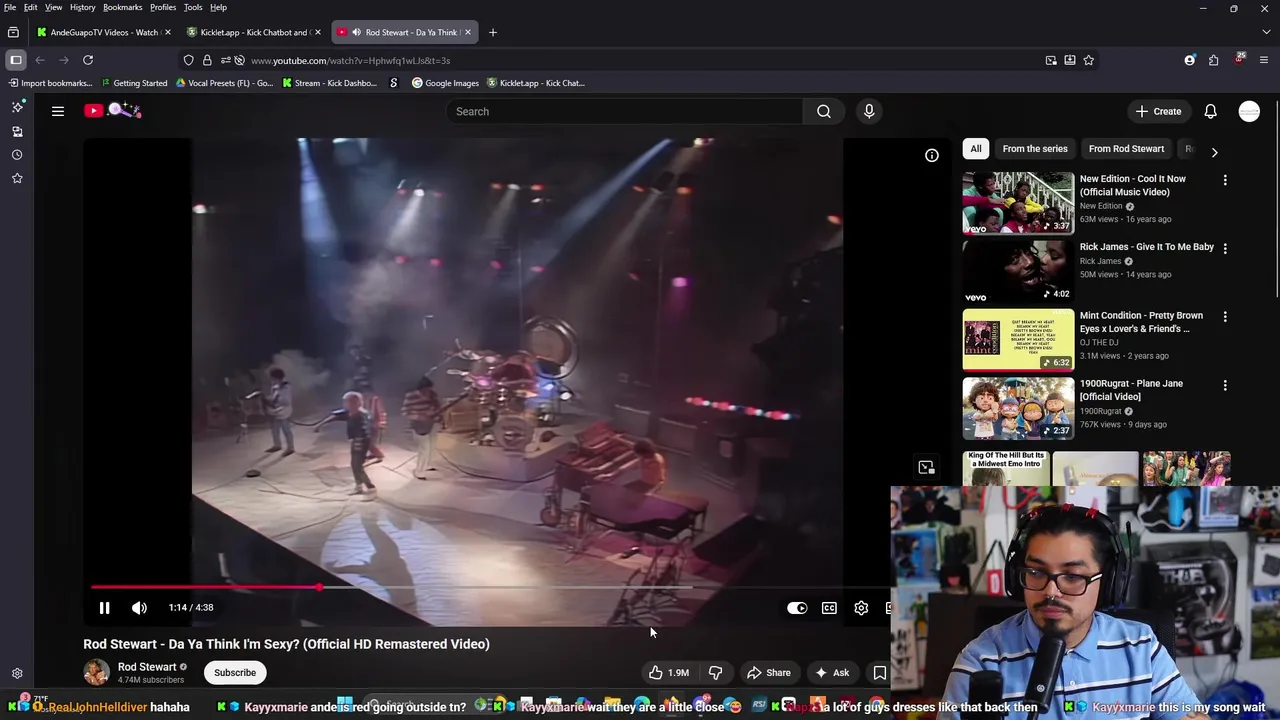Open browser extensions puzzle icon

pos(1213,60)
